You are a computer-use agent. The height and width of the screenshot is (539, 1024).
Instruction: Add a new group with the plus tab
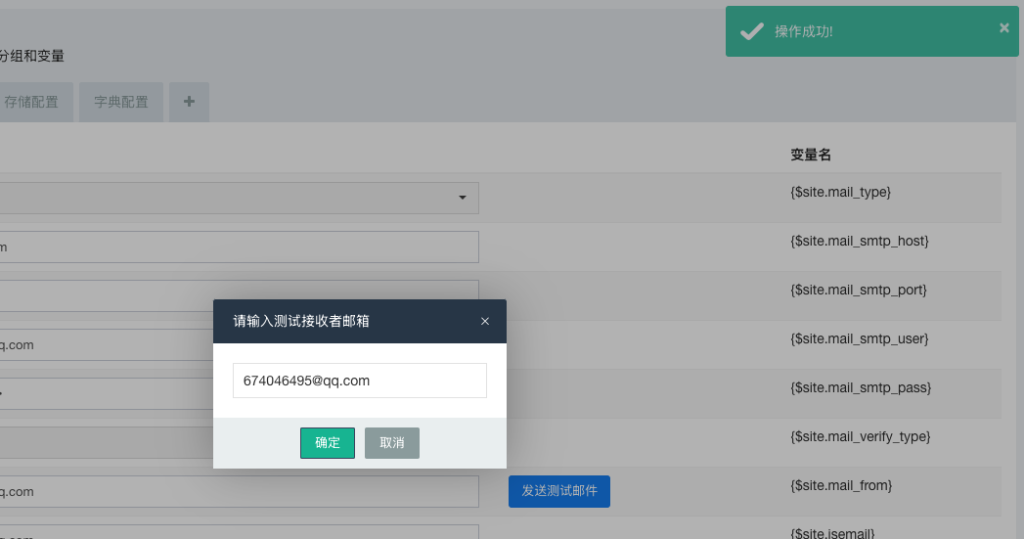(189, 102)
